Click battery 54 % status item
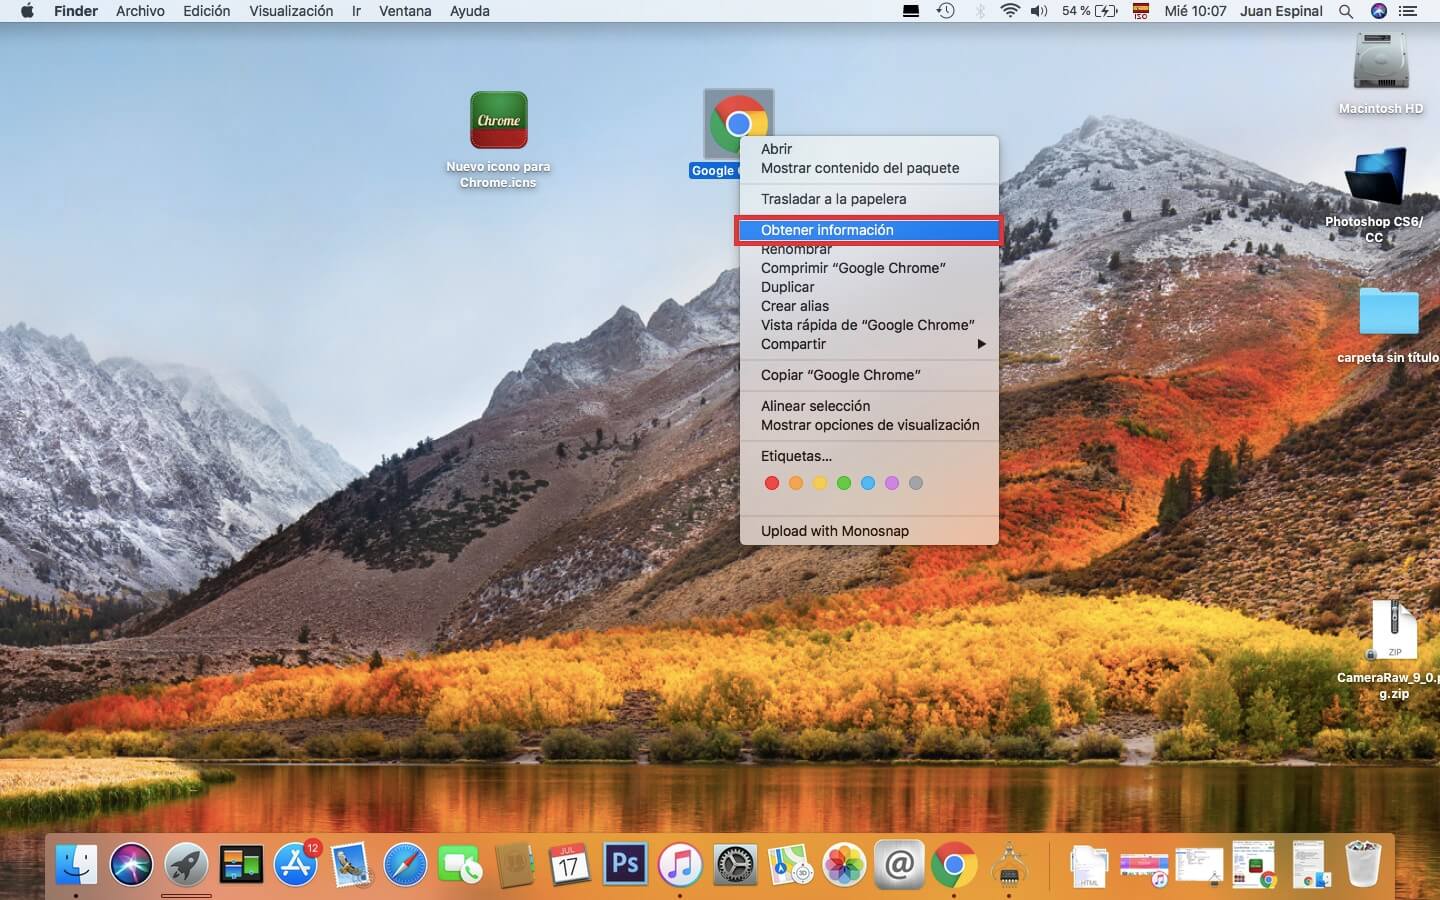 pos(1090,11)
